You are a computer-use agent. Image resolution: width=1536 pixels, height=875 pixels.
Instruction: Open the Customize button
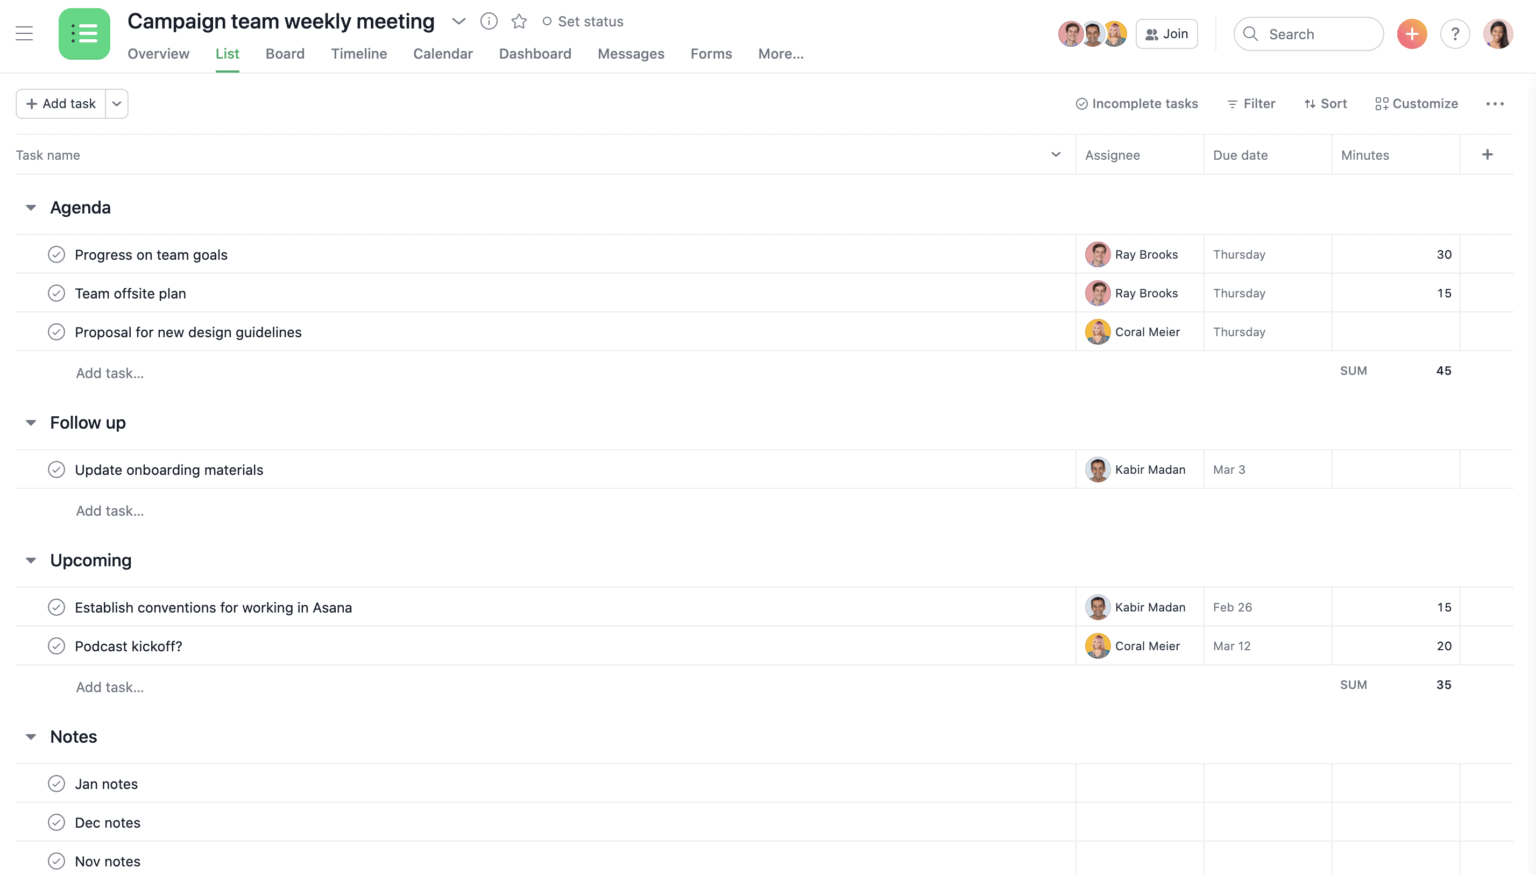coord(1416,104)
